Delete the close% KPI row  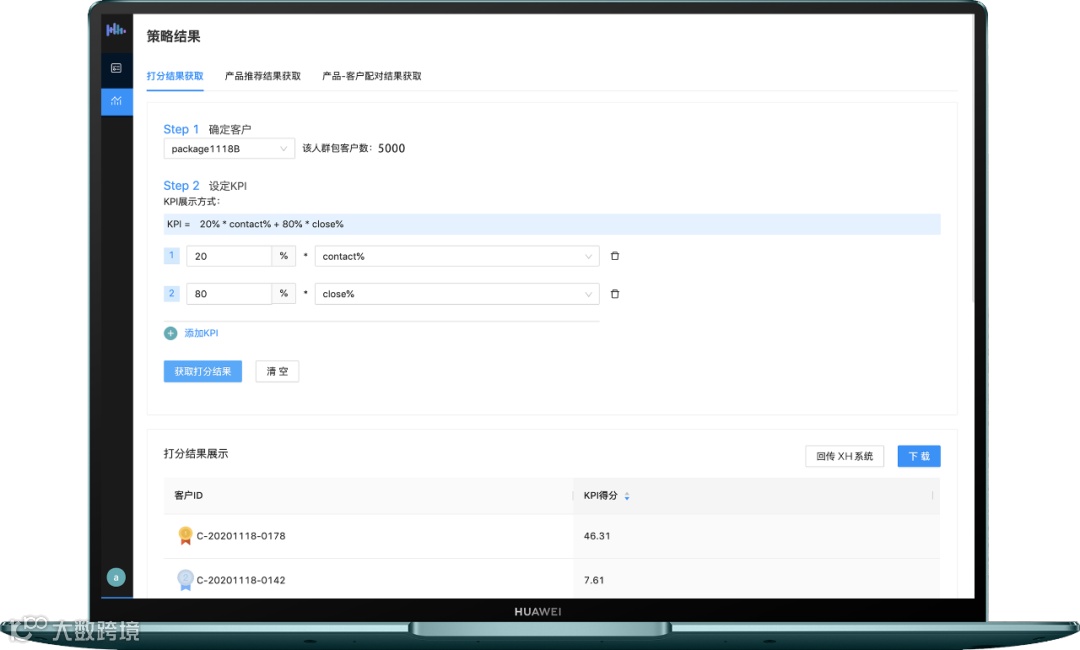click(x=615, y=294)
